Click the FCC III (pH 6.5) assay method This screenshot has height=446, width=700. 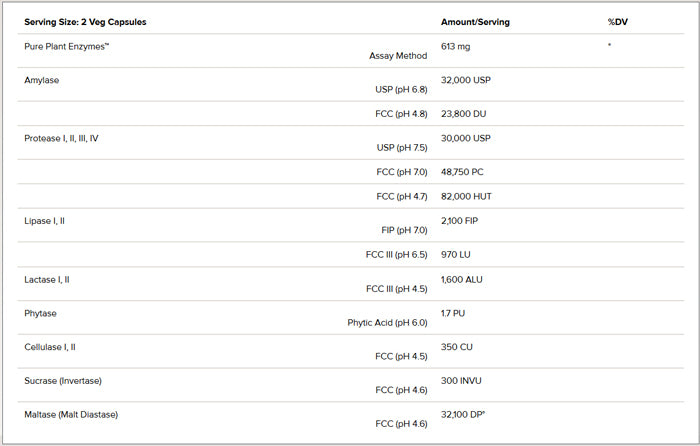396,254
